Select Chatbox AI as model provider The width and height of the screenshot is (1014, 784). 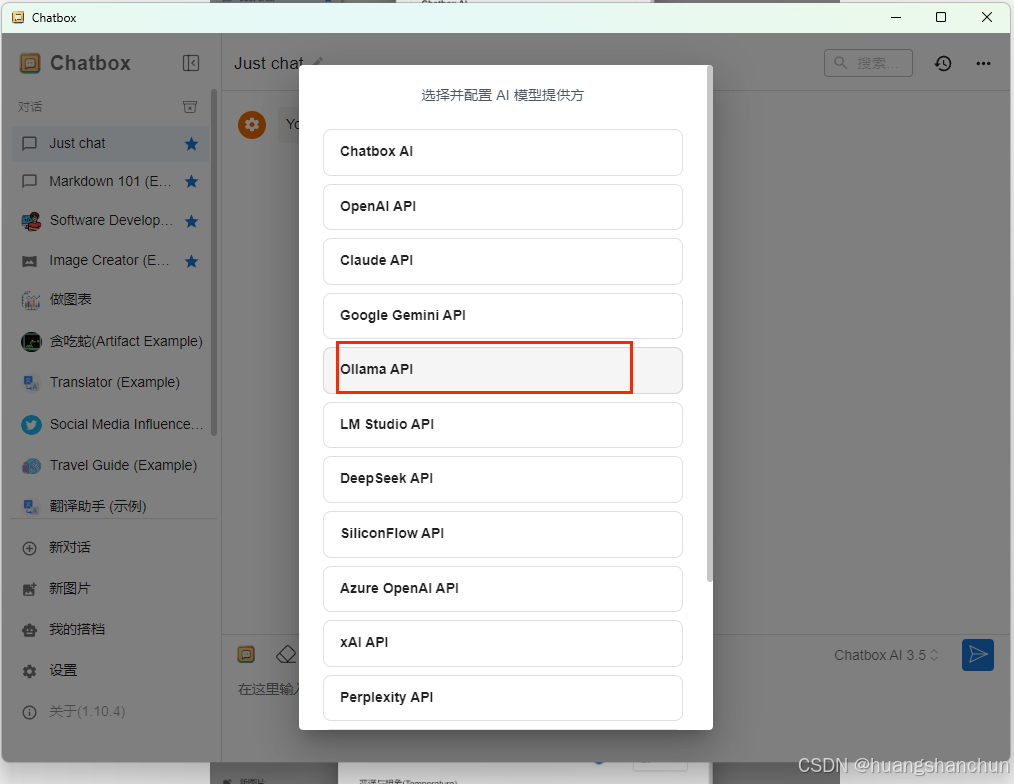tap(502, 152)
